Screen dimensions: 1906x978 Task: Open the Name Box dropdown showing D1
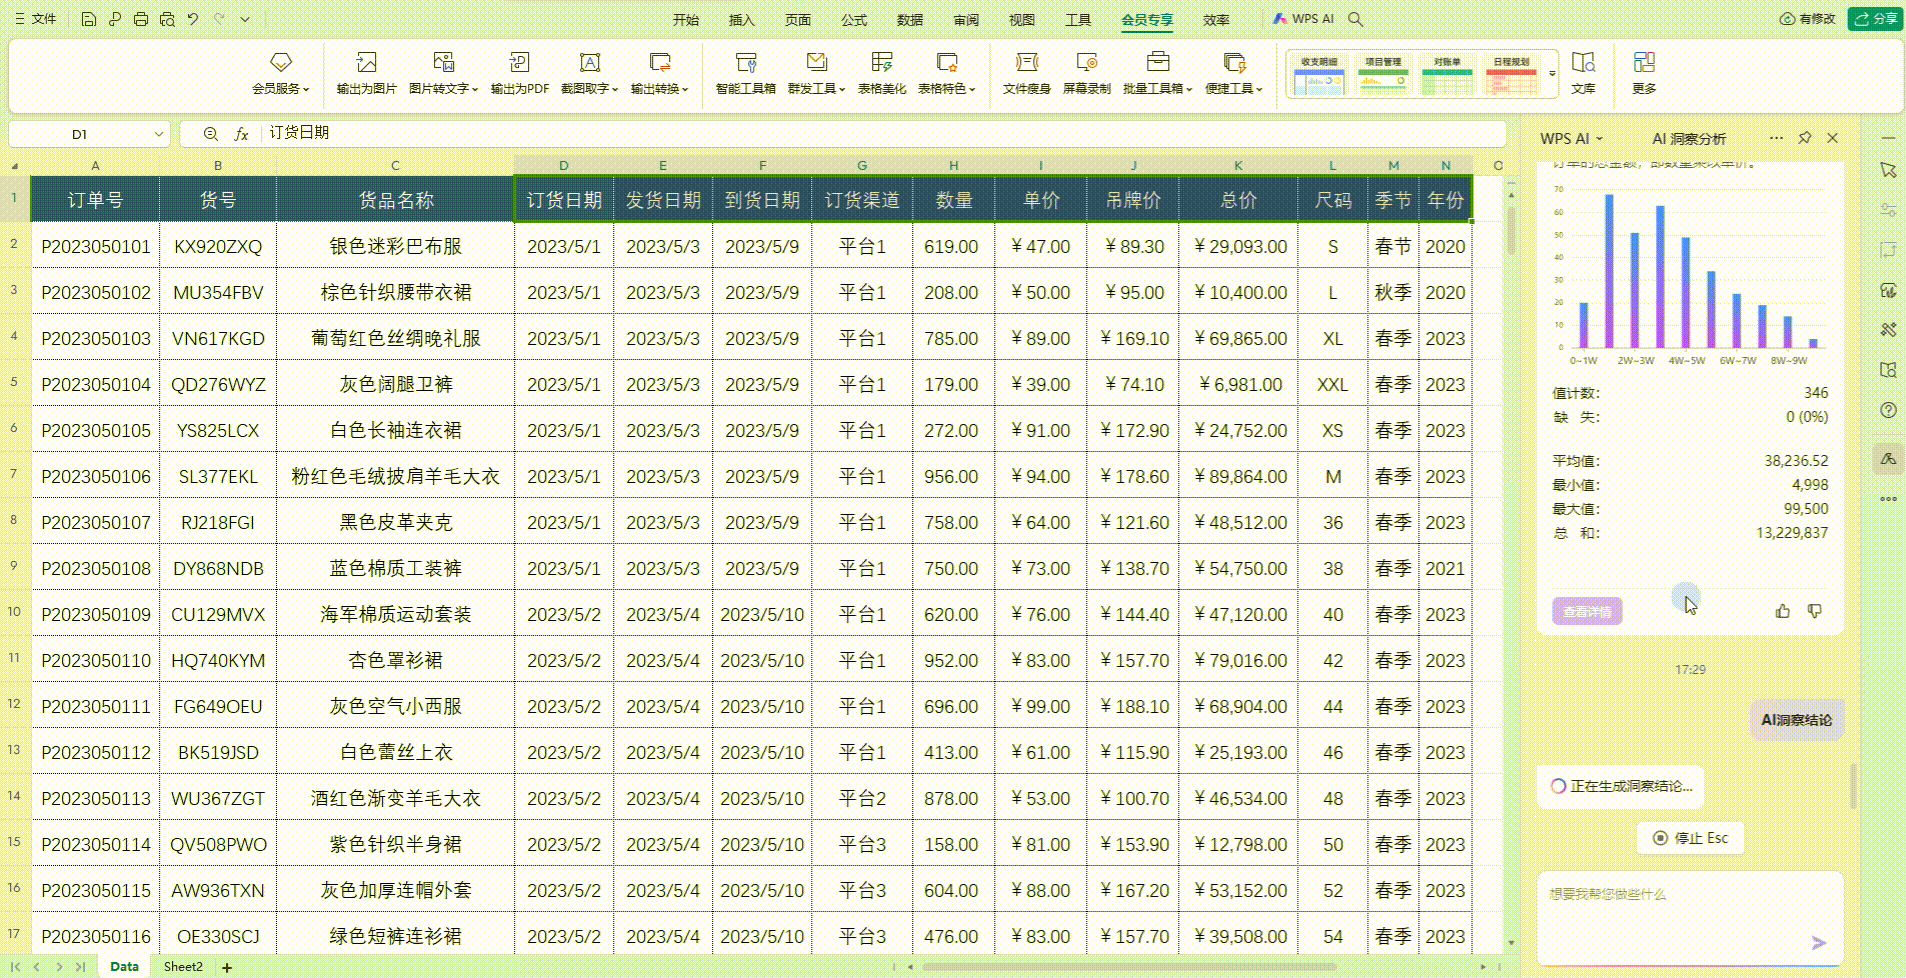pos(158,134)
